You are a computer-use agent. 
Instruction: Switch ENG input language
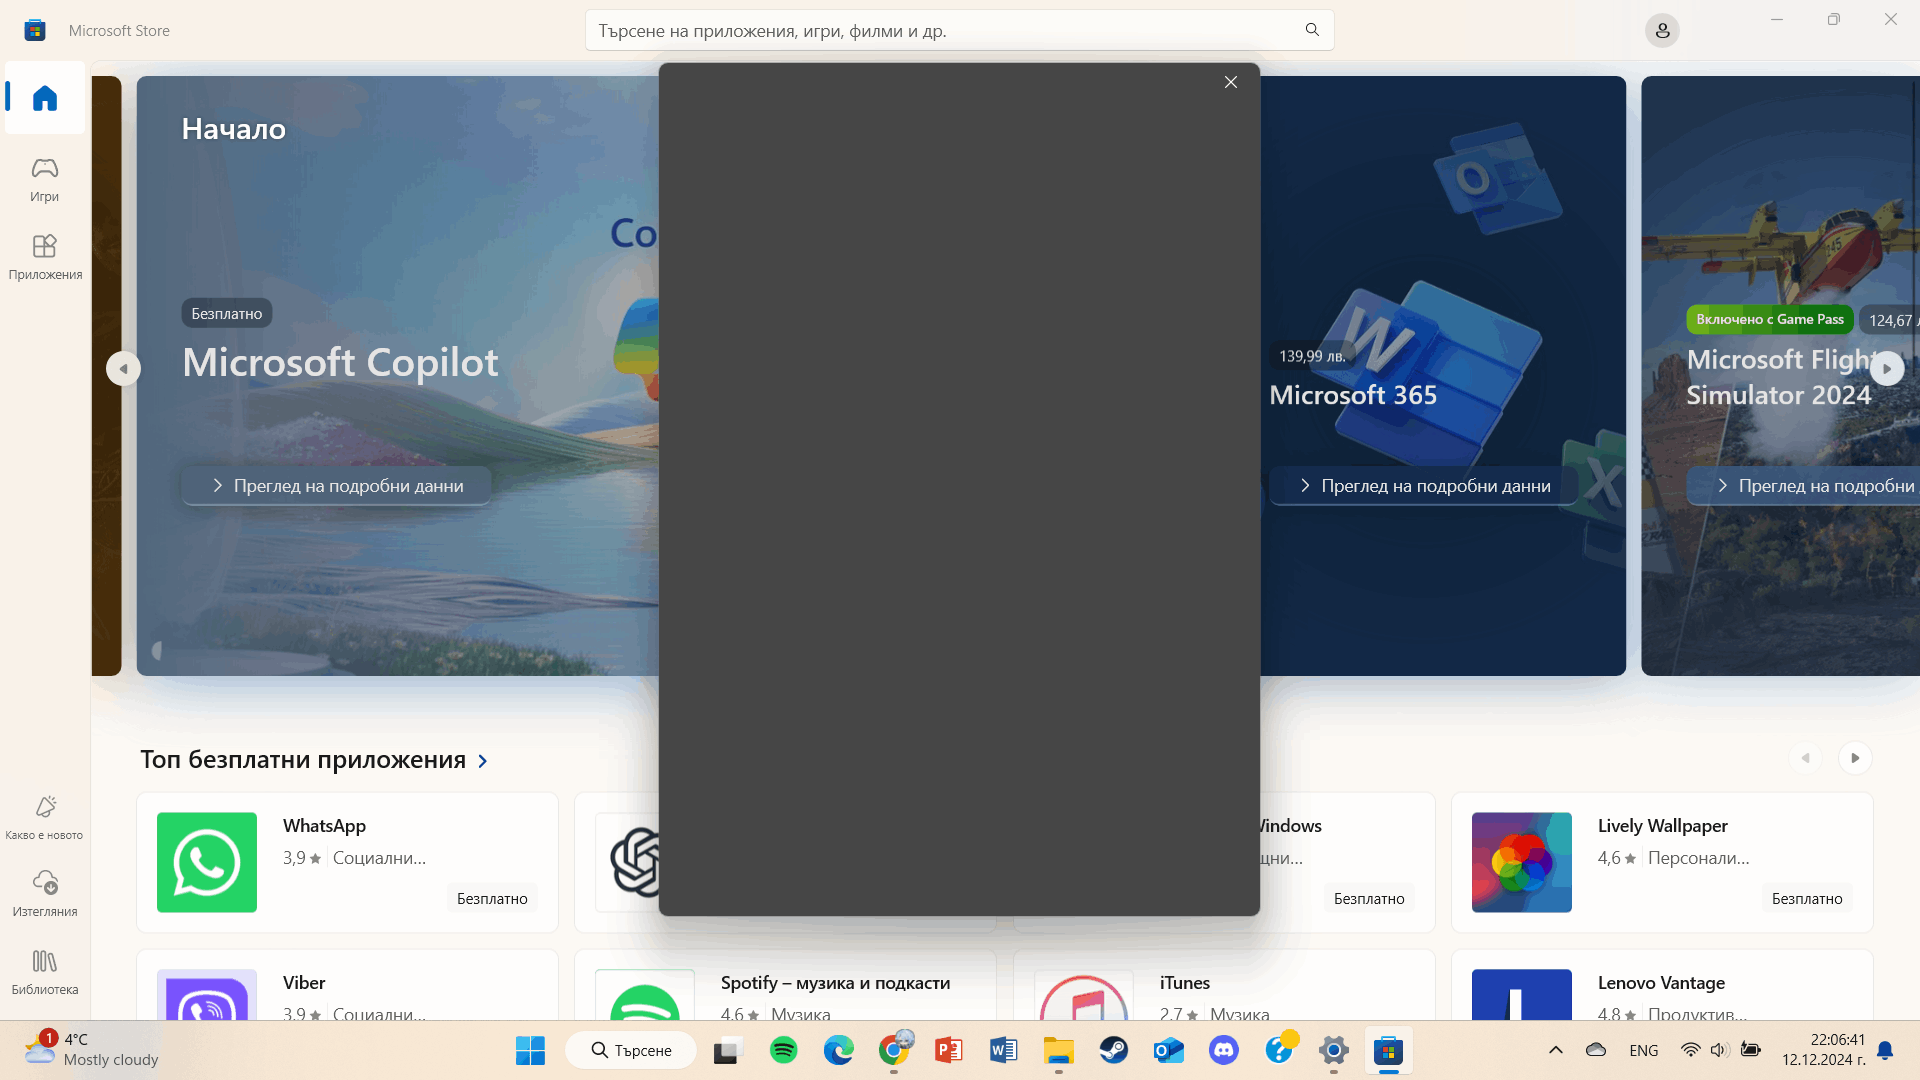tap(1644, 1050)
